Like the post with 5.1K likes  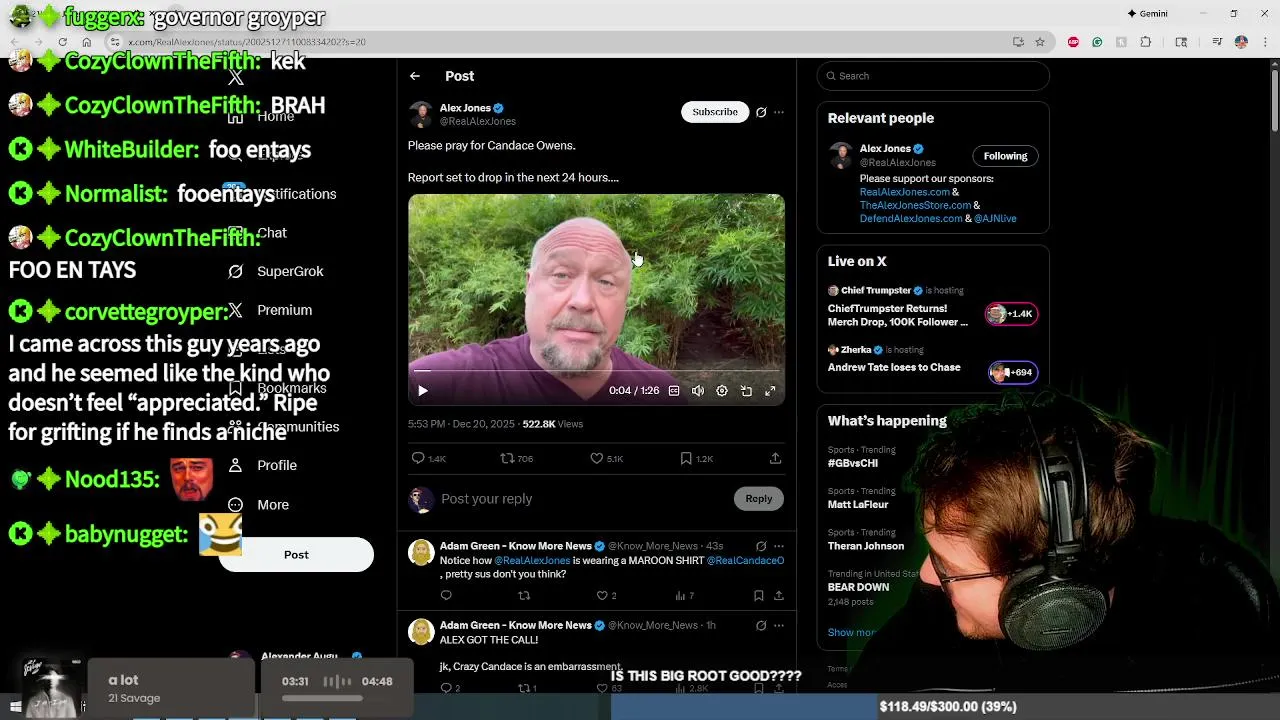click(606, 458)
